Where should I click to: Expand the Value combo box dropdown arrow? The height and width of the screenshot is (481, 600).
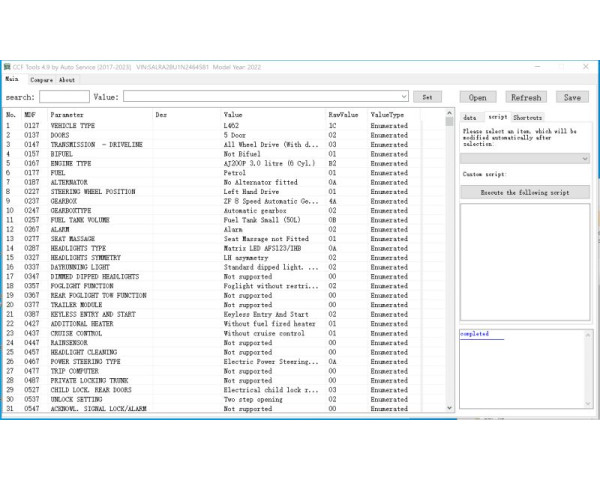403,97
